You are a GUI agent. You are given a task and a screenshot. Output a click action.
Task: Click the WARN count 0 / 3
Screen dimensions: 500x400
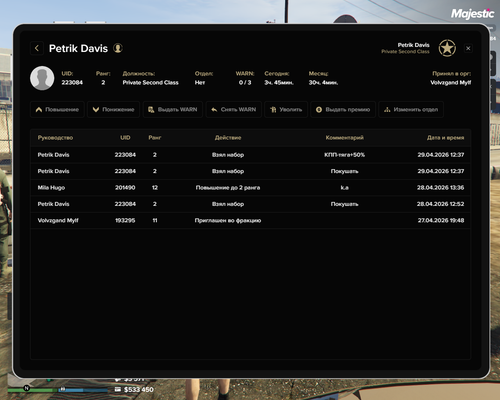(x=245, y=82)
